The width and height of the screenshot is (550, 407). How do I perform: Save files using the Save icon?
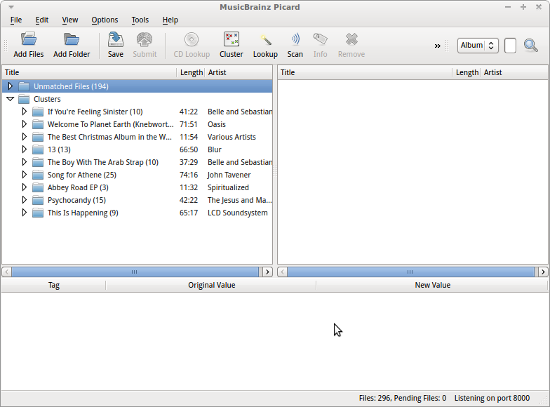115,39
